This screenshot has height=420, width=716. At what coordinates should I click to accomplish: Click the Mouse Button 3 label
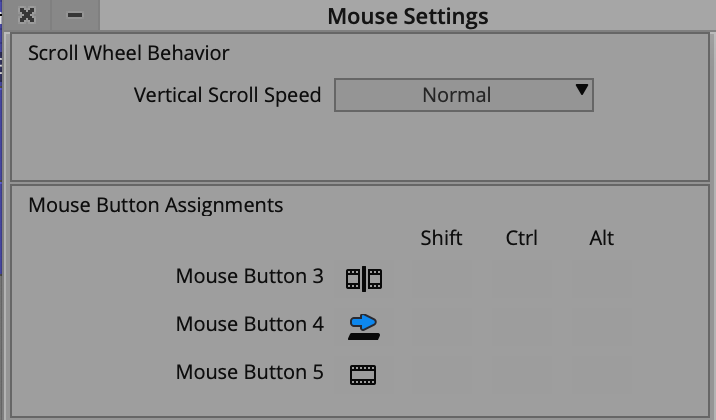pyautogui.click(x=250, y=276)
